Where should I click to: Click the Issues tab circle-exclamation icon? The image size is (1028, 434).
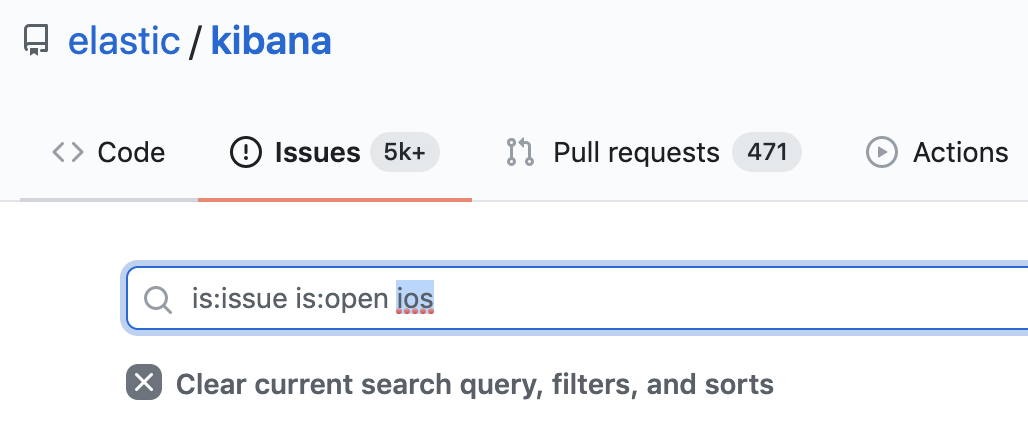click(x=244, y=153)
